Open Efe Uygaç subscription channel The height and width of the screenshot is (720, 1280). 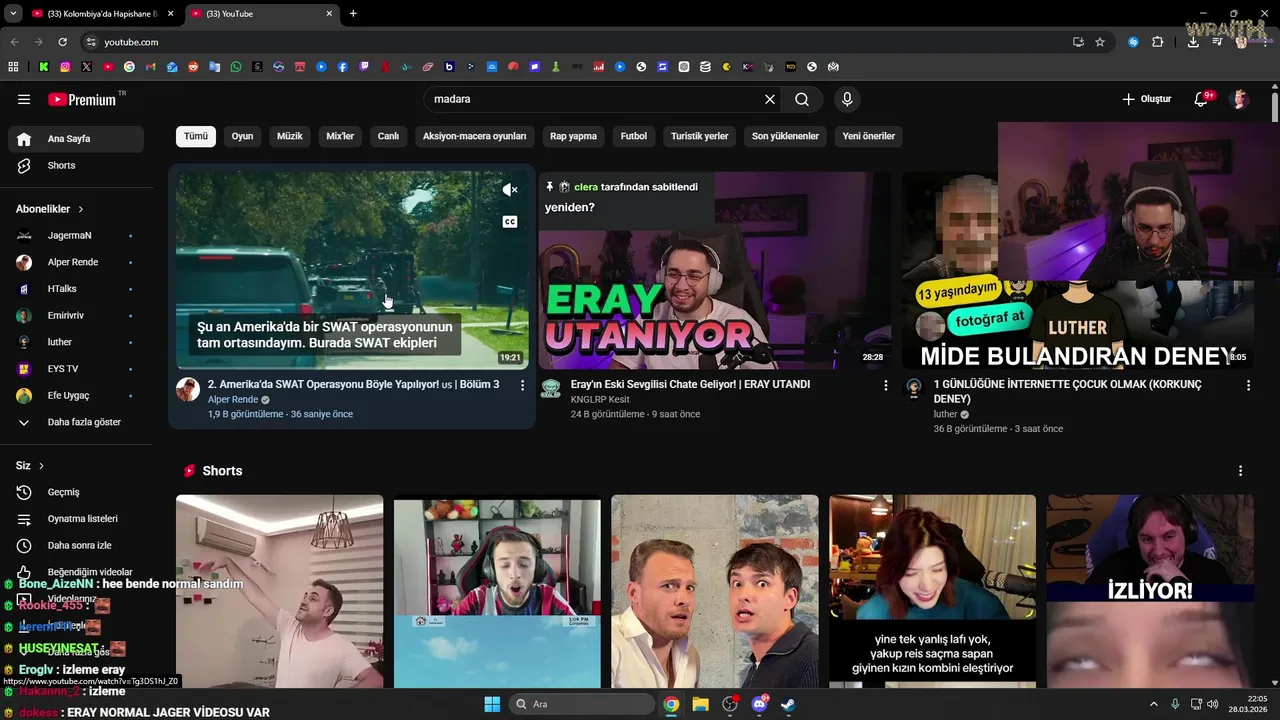click(76, 395)
